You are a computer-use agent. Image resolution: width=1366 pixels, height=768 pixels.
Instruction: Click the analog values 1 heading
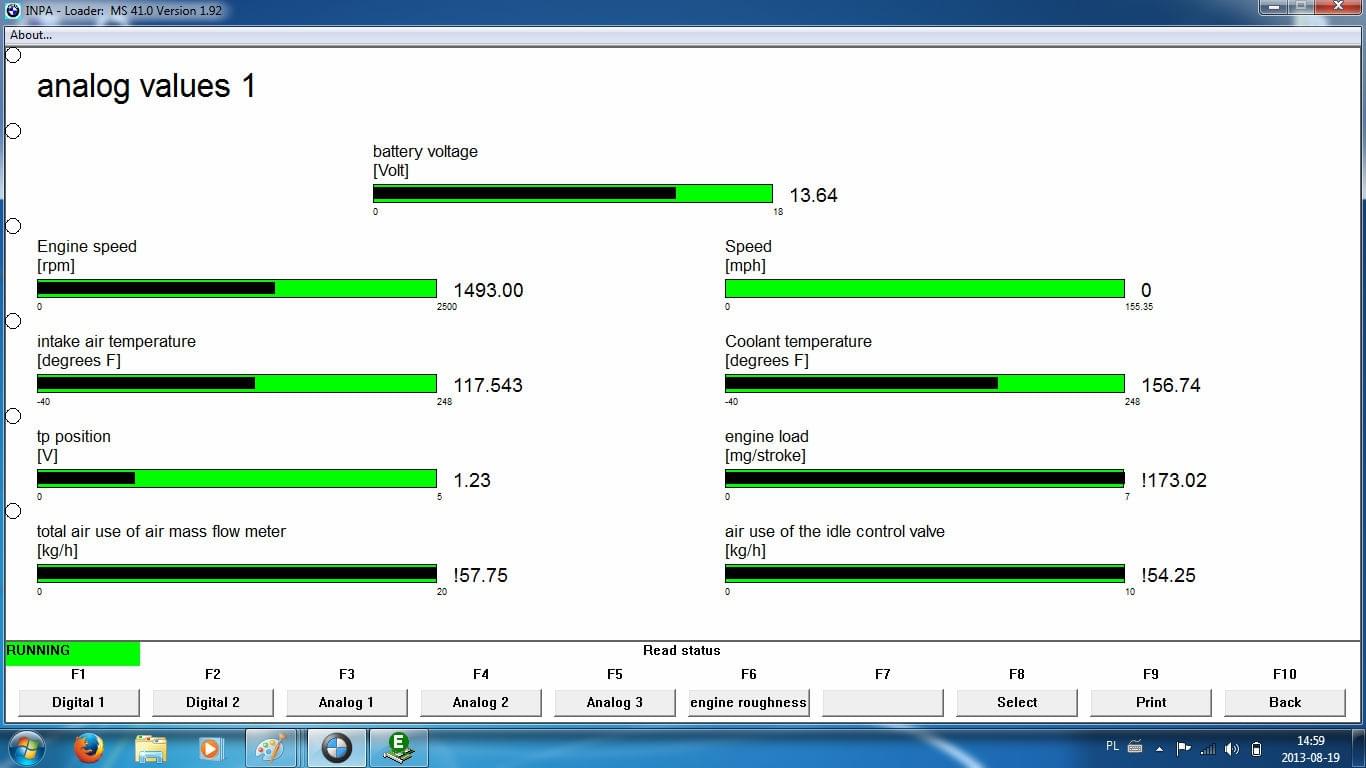tap(146, 86)
